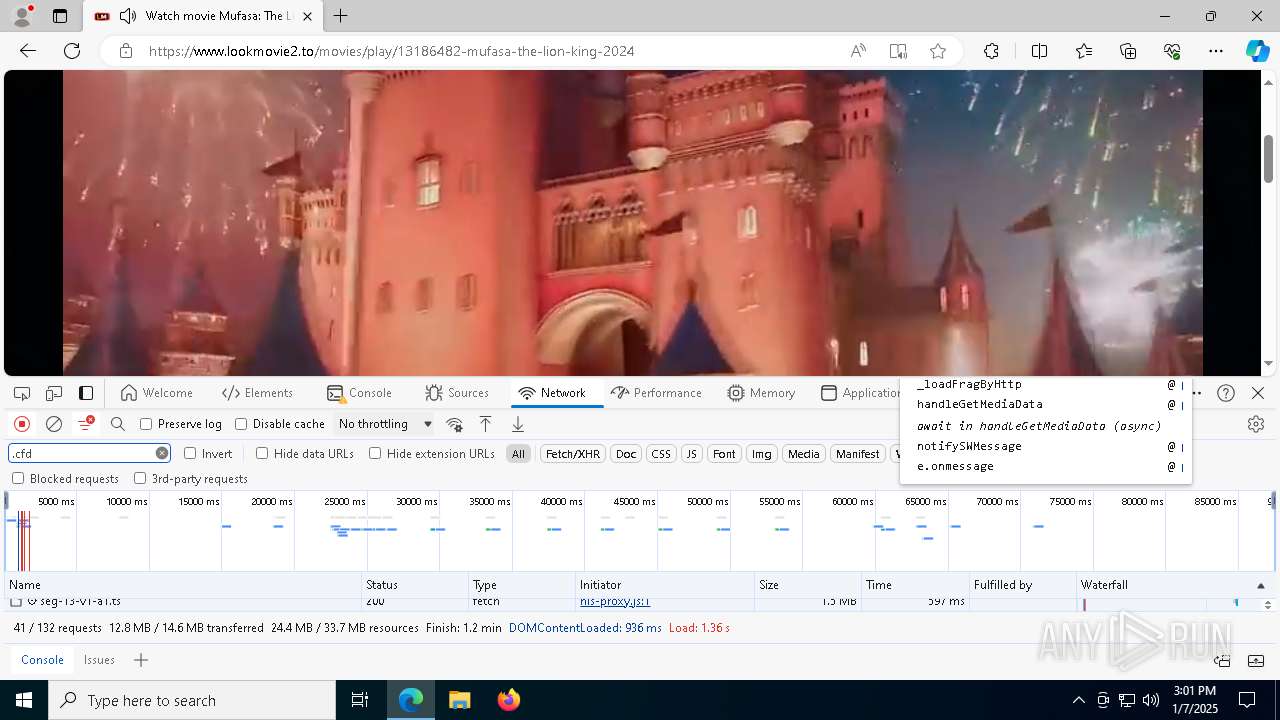Filter requests by Img
This screenshot has height=720, width=1280.
(x=762, y=454)
